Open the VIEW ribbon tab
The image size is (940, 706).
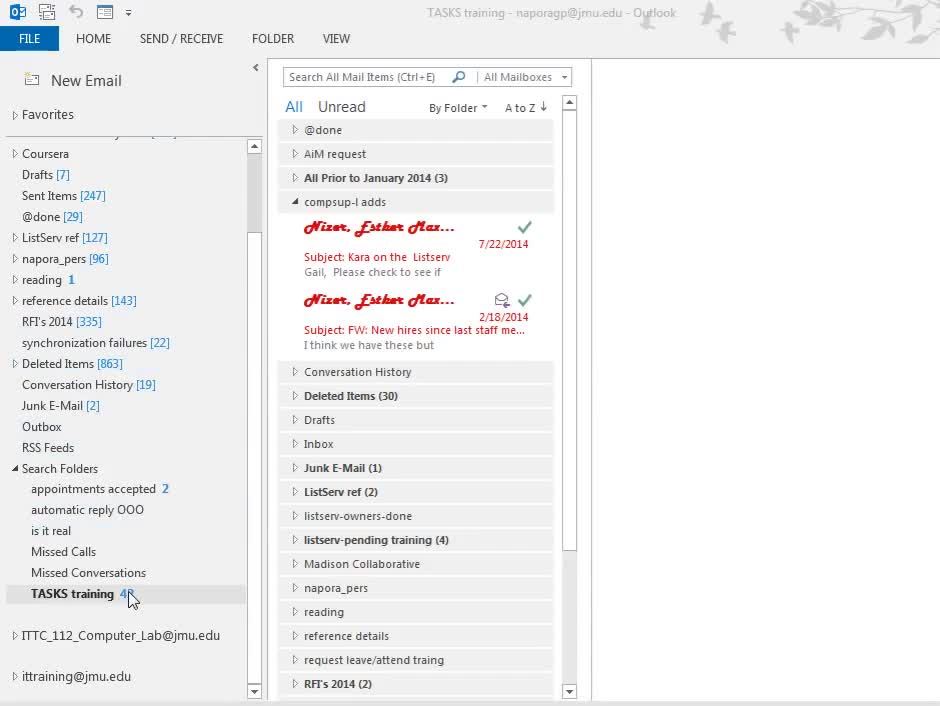pos(336,38)
